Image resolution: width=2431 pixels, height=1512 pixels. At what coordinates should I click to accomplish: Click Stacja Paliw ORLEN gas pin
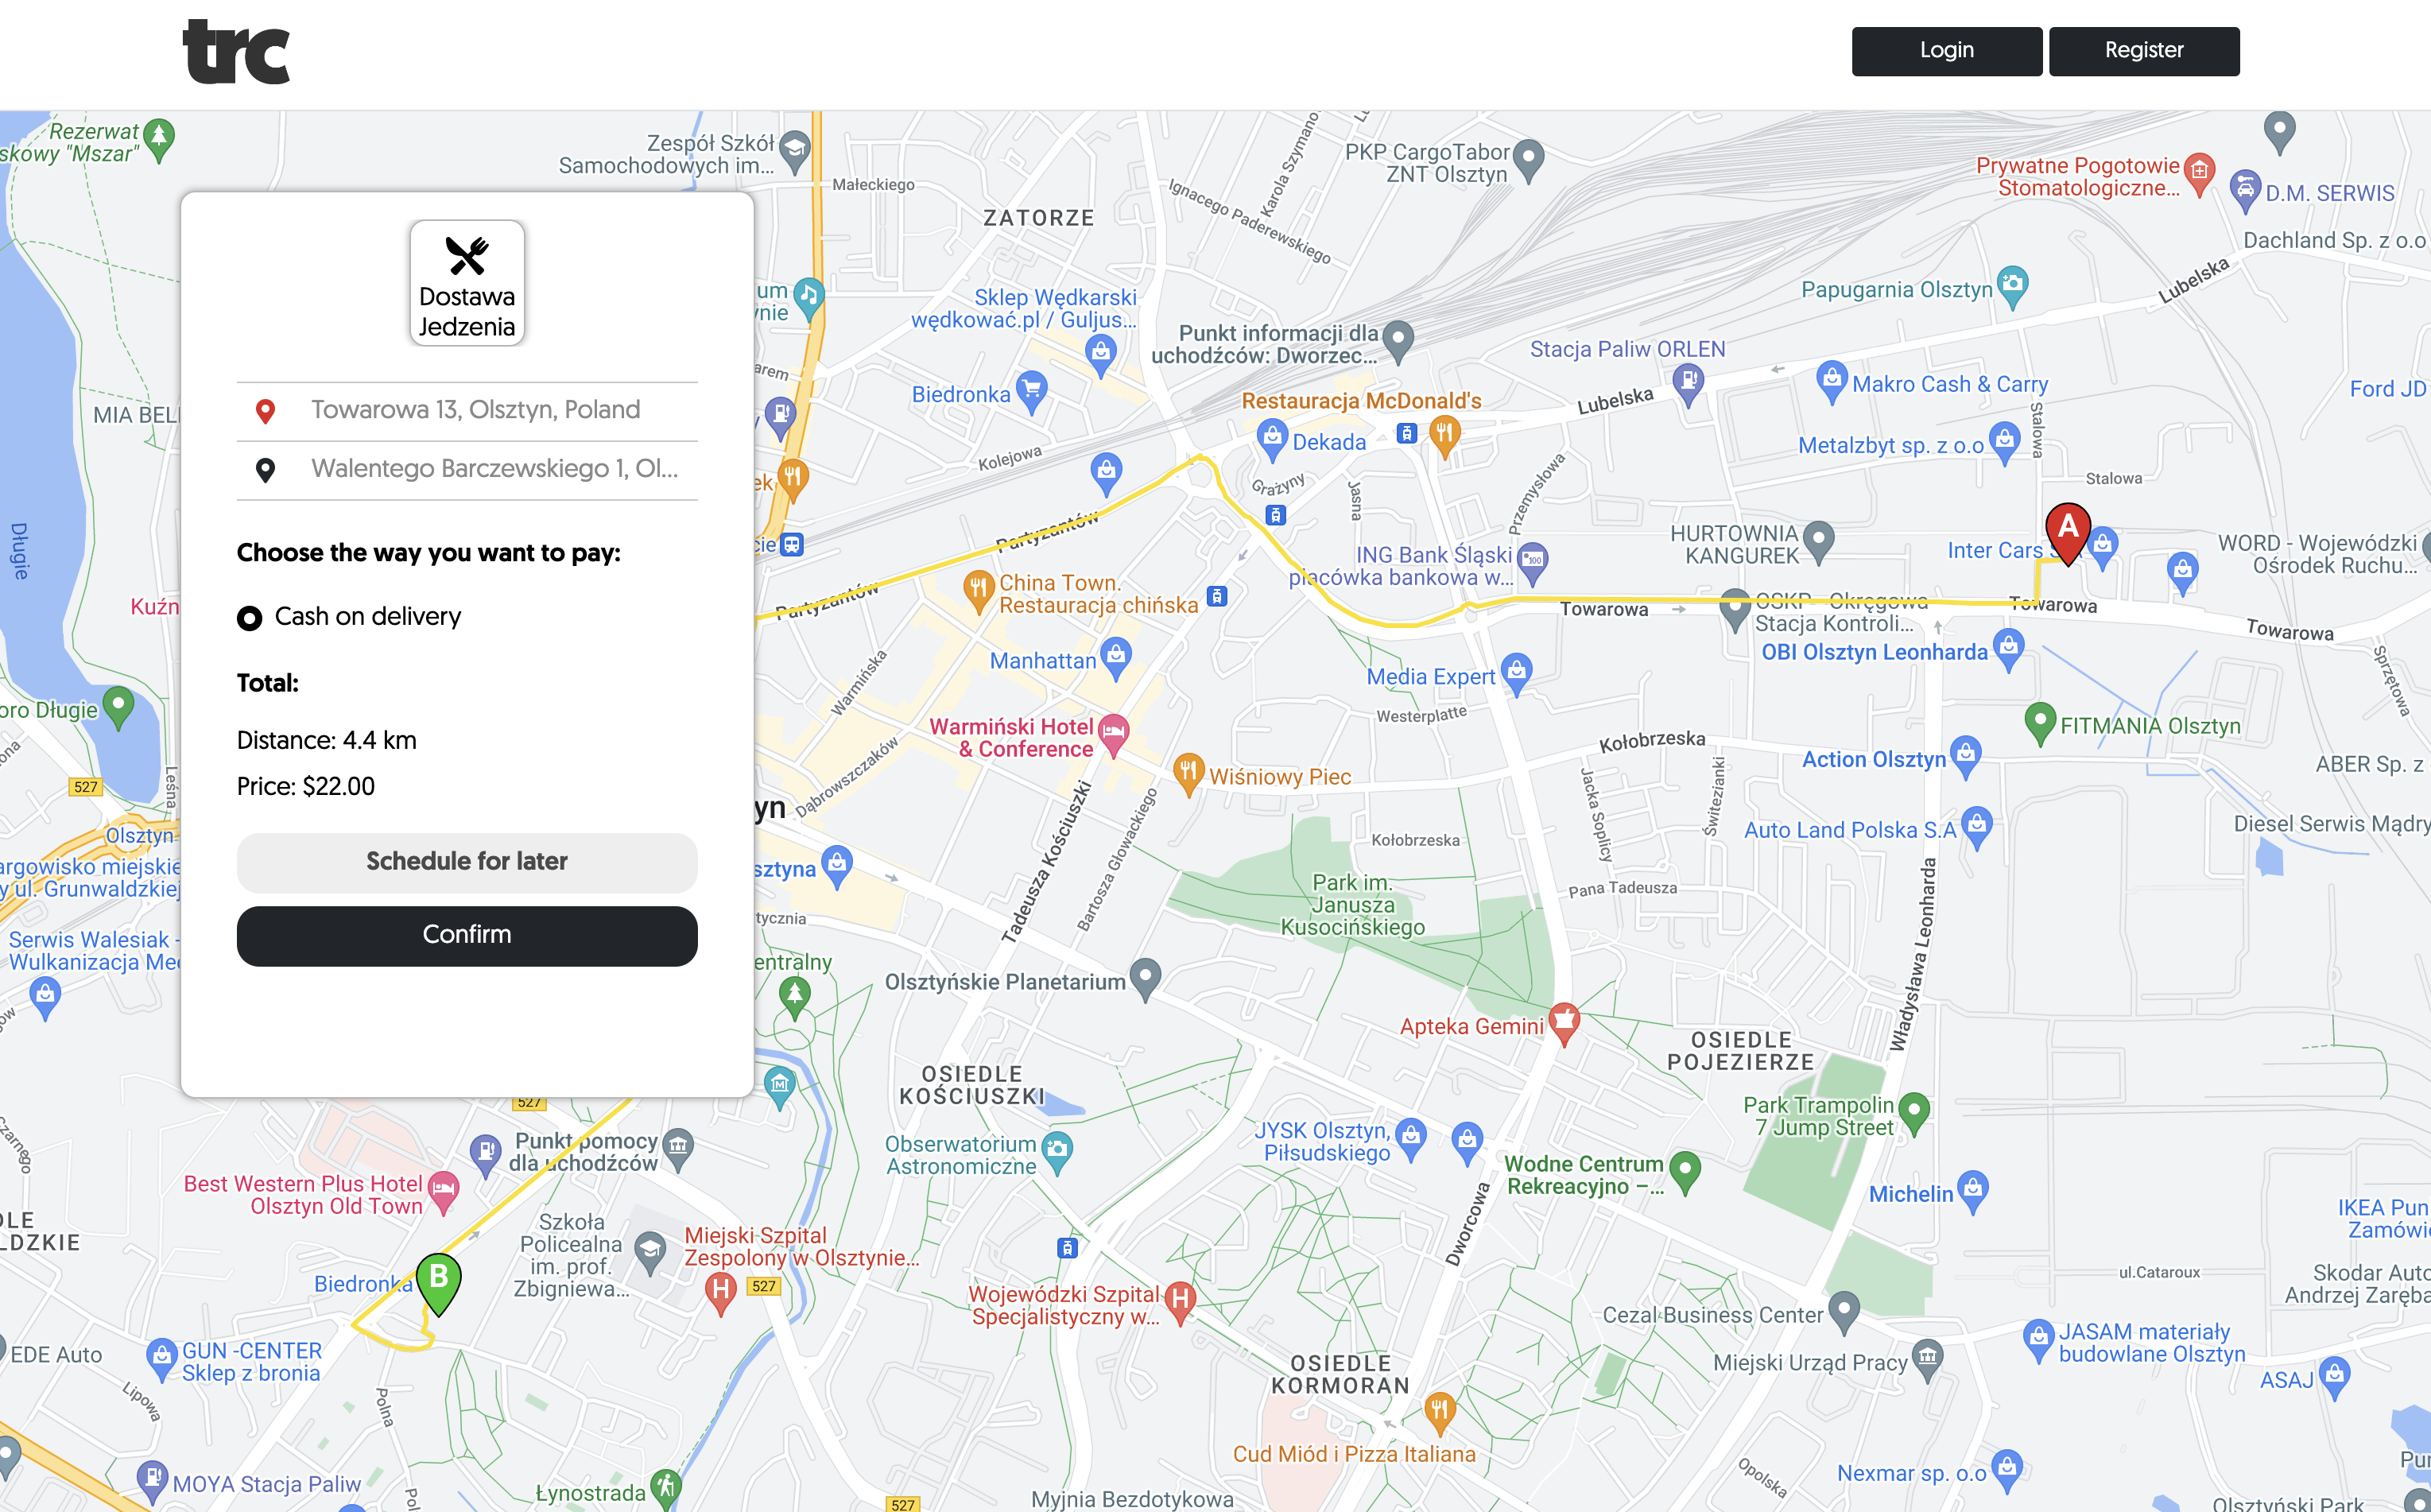coord(1688,385)
